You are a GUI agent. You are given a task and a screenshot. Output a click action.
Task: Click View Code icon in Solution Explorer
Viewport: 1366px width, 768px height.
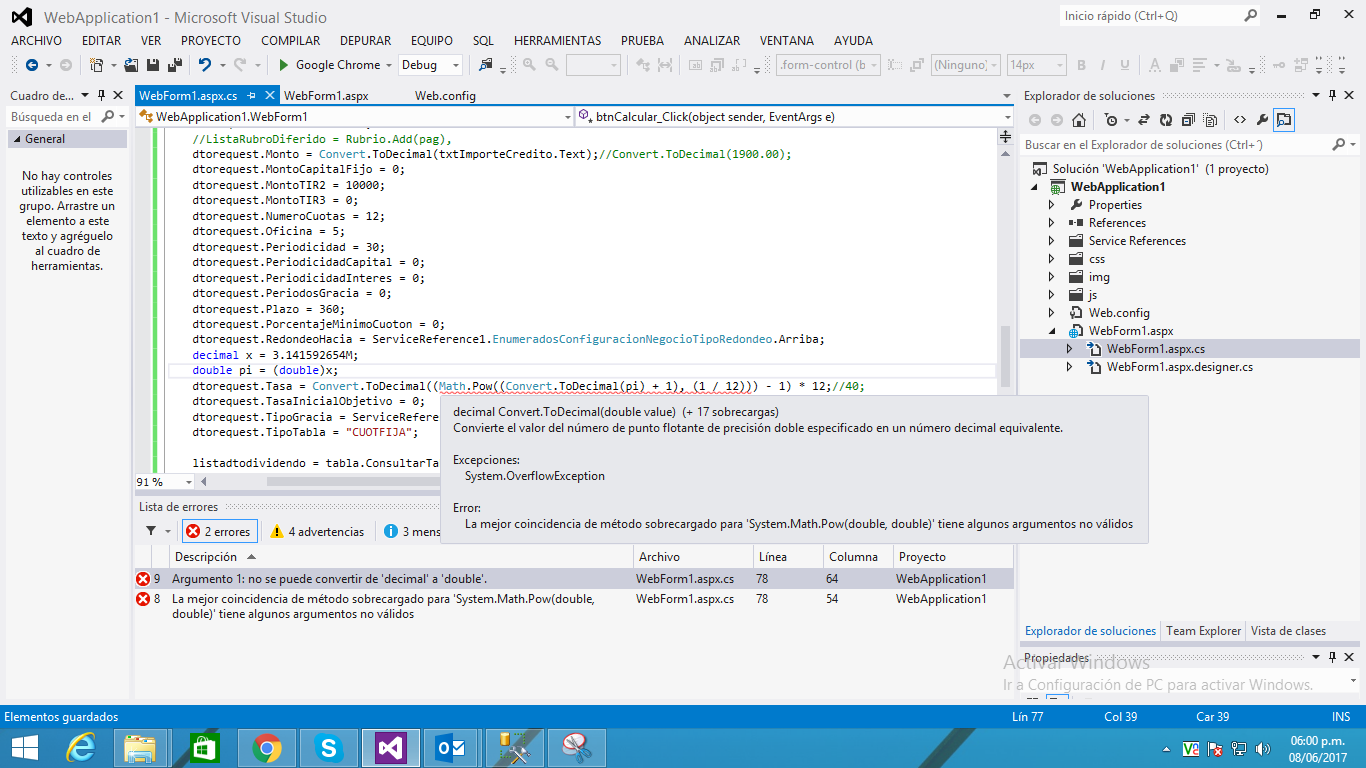point(1239,120)
